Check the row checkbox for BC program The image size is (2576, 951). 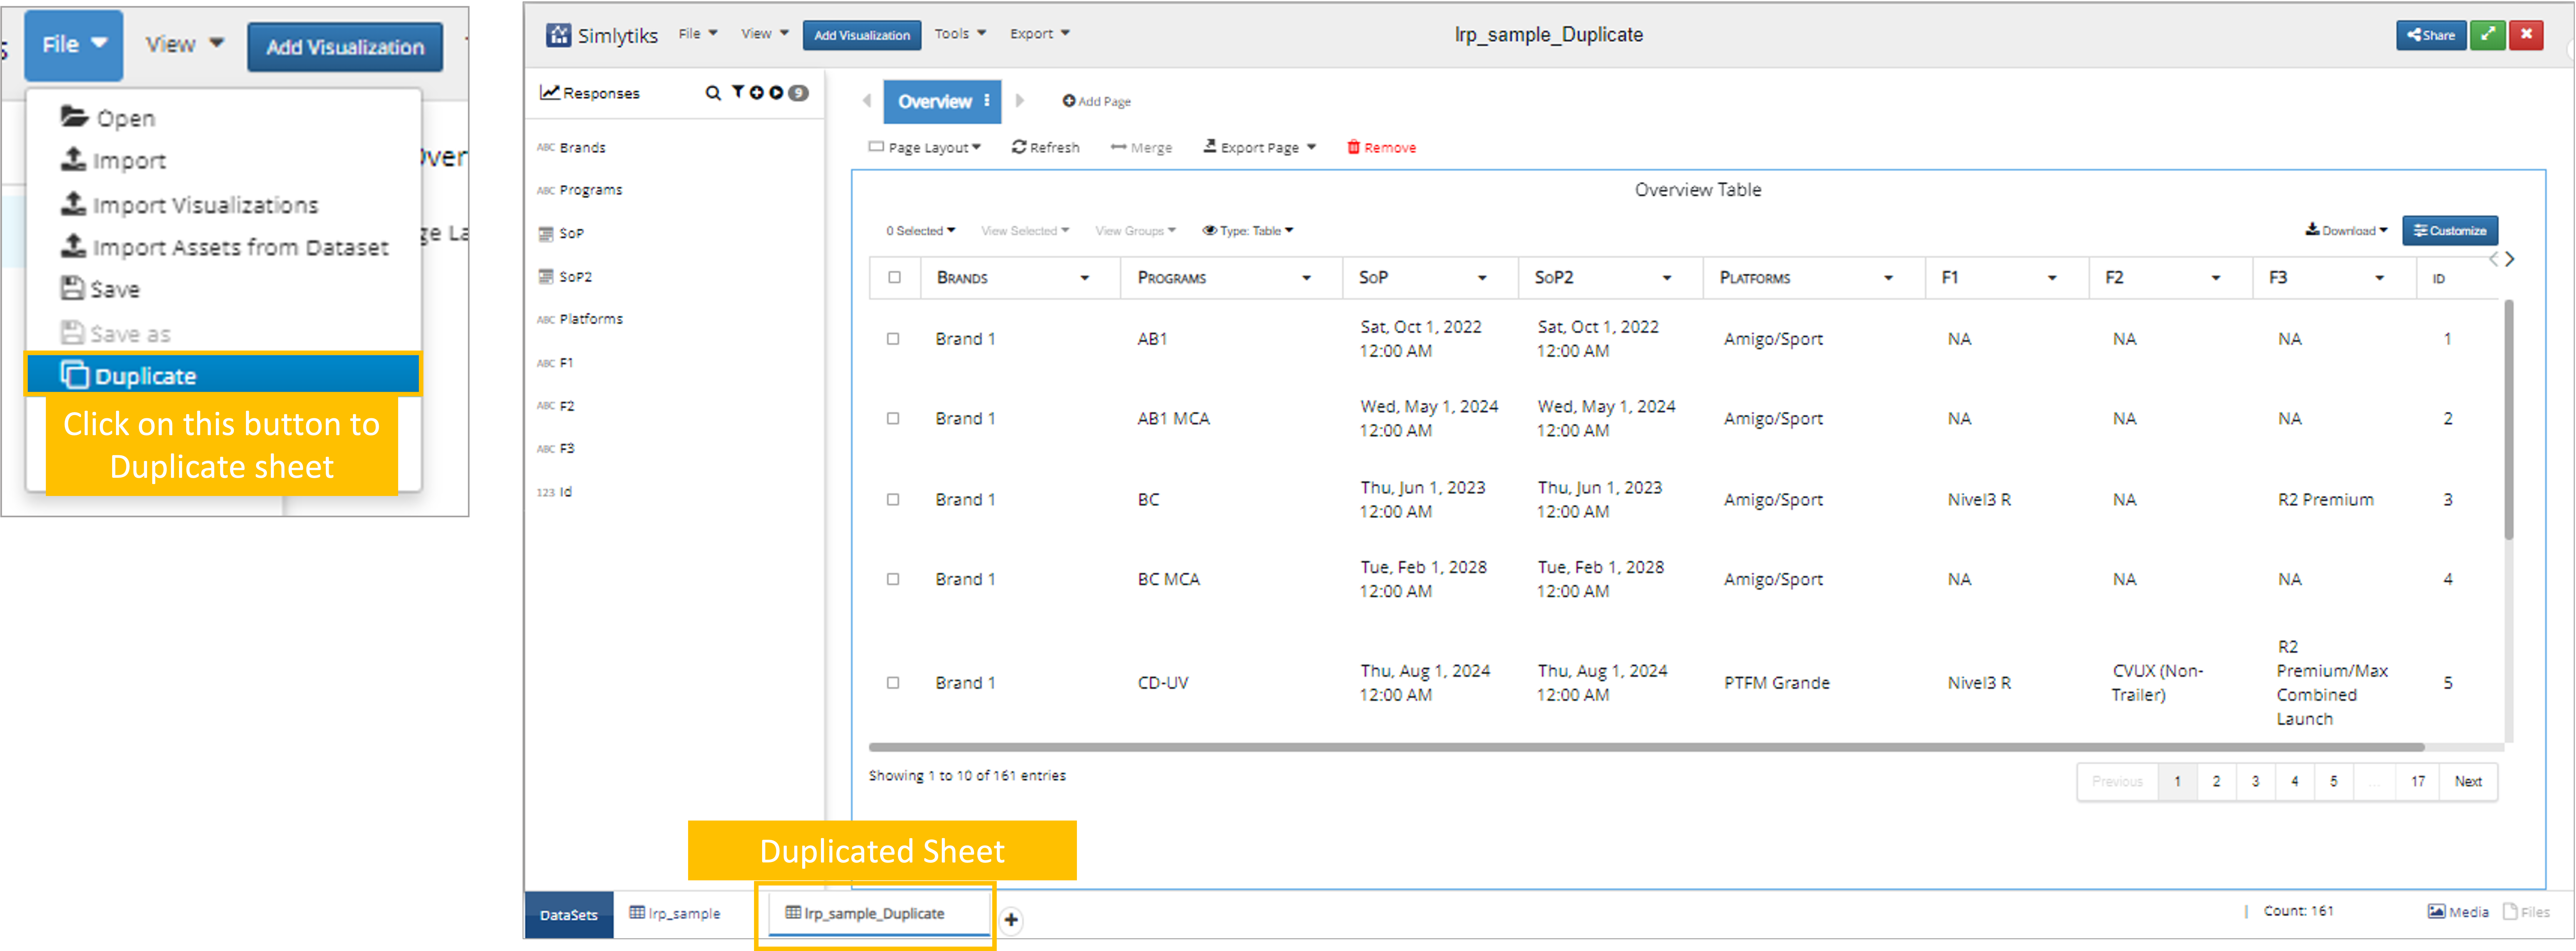coord(893,500)
